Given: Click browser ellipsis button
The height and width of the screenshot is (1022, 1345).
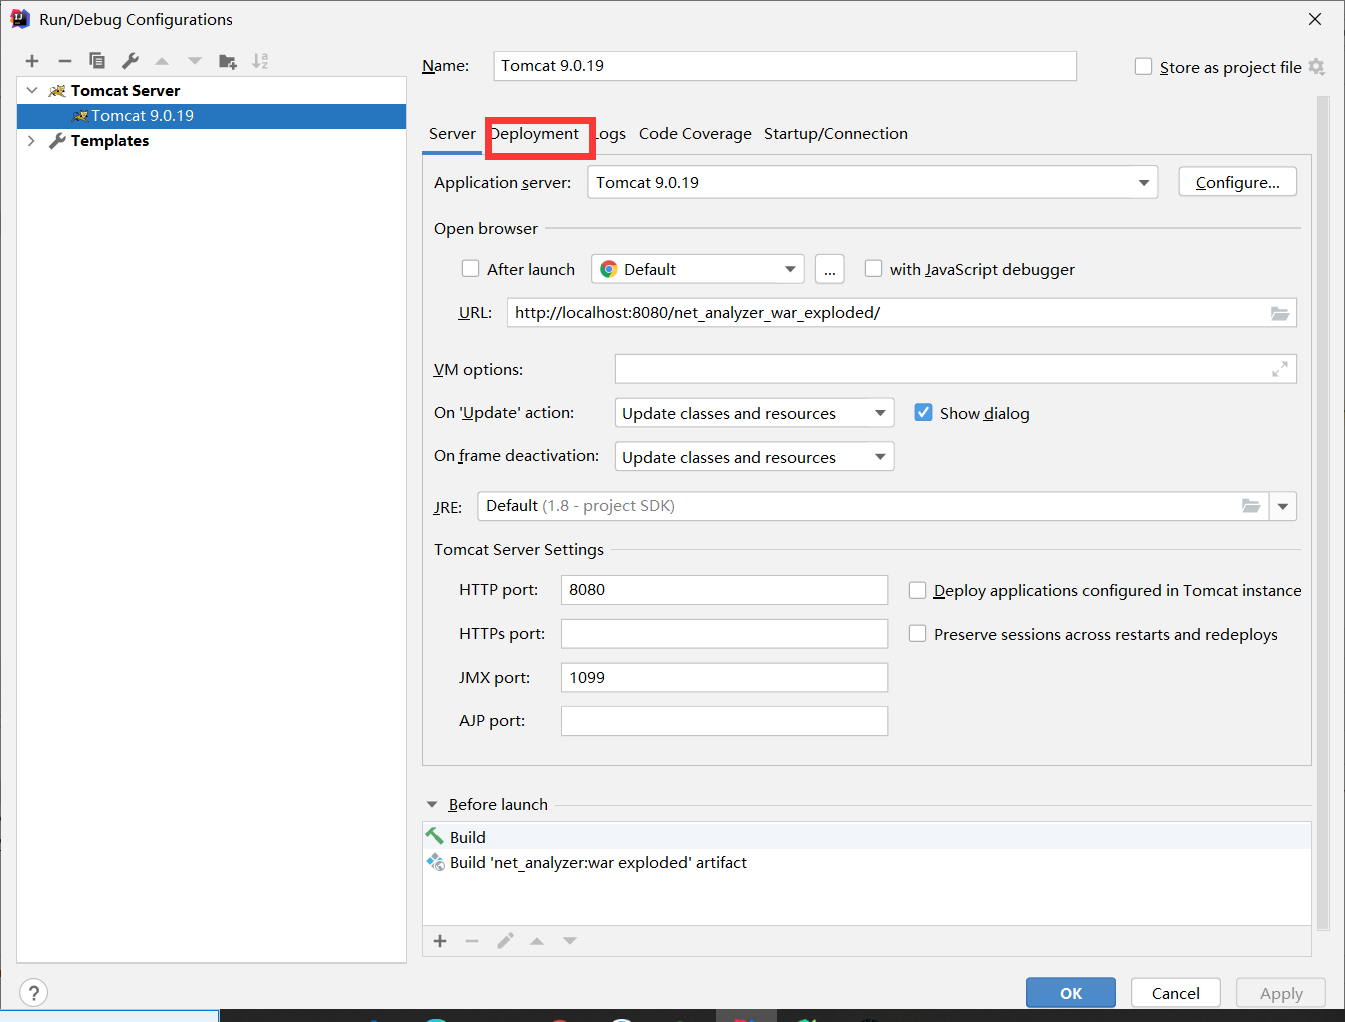Looking at the screenshot, I should point(830,269).
